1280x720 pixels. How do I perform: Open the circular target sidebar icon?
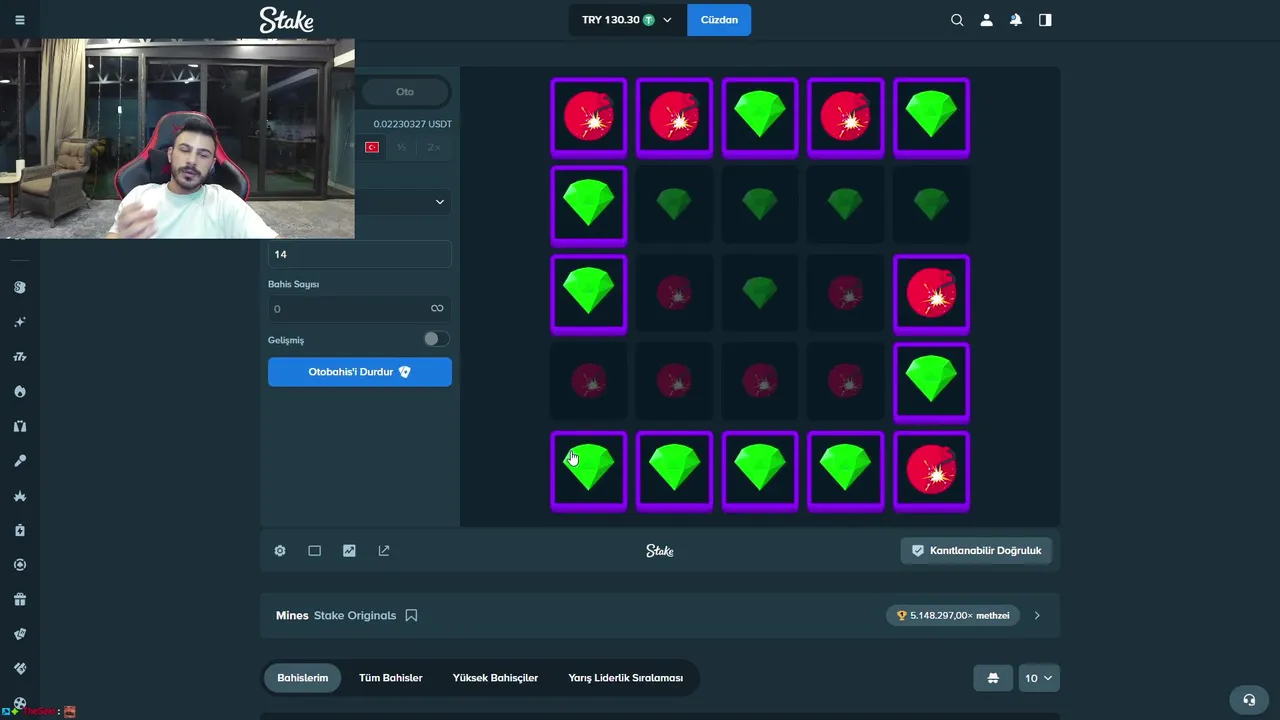tap(20, 564)
